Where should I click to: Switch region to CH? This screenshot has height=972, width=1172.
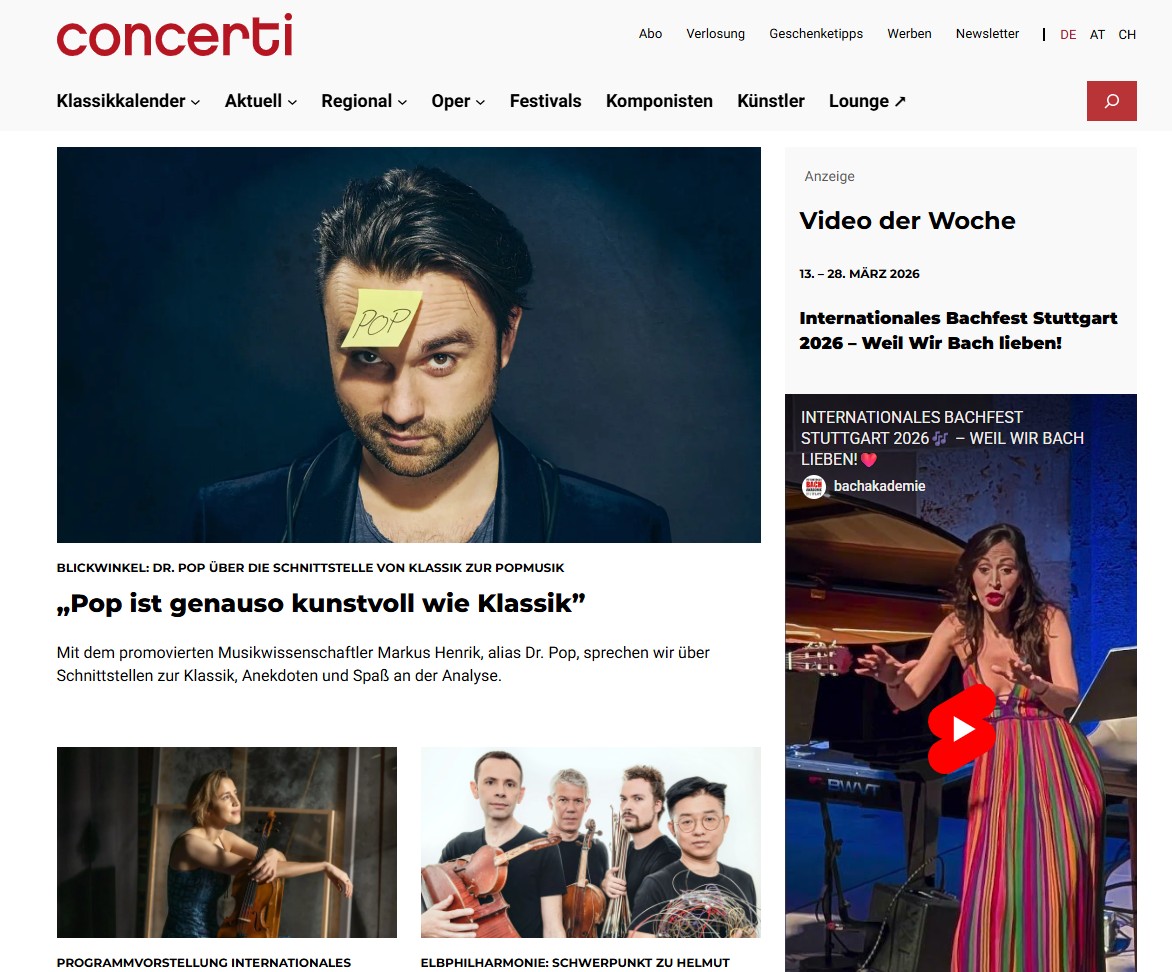pos(1126,34)
